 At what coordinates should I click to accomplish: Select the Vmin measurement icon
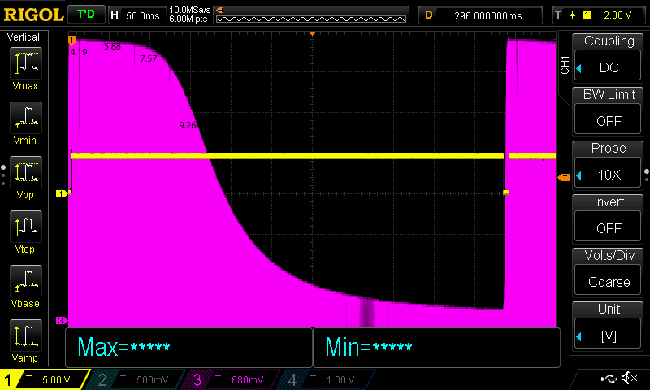tap(25, 118)
